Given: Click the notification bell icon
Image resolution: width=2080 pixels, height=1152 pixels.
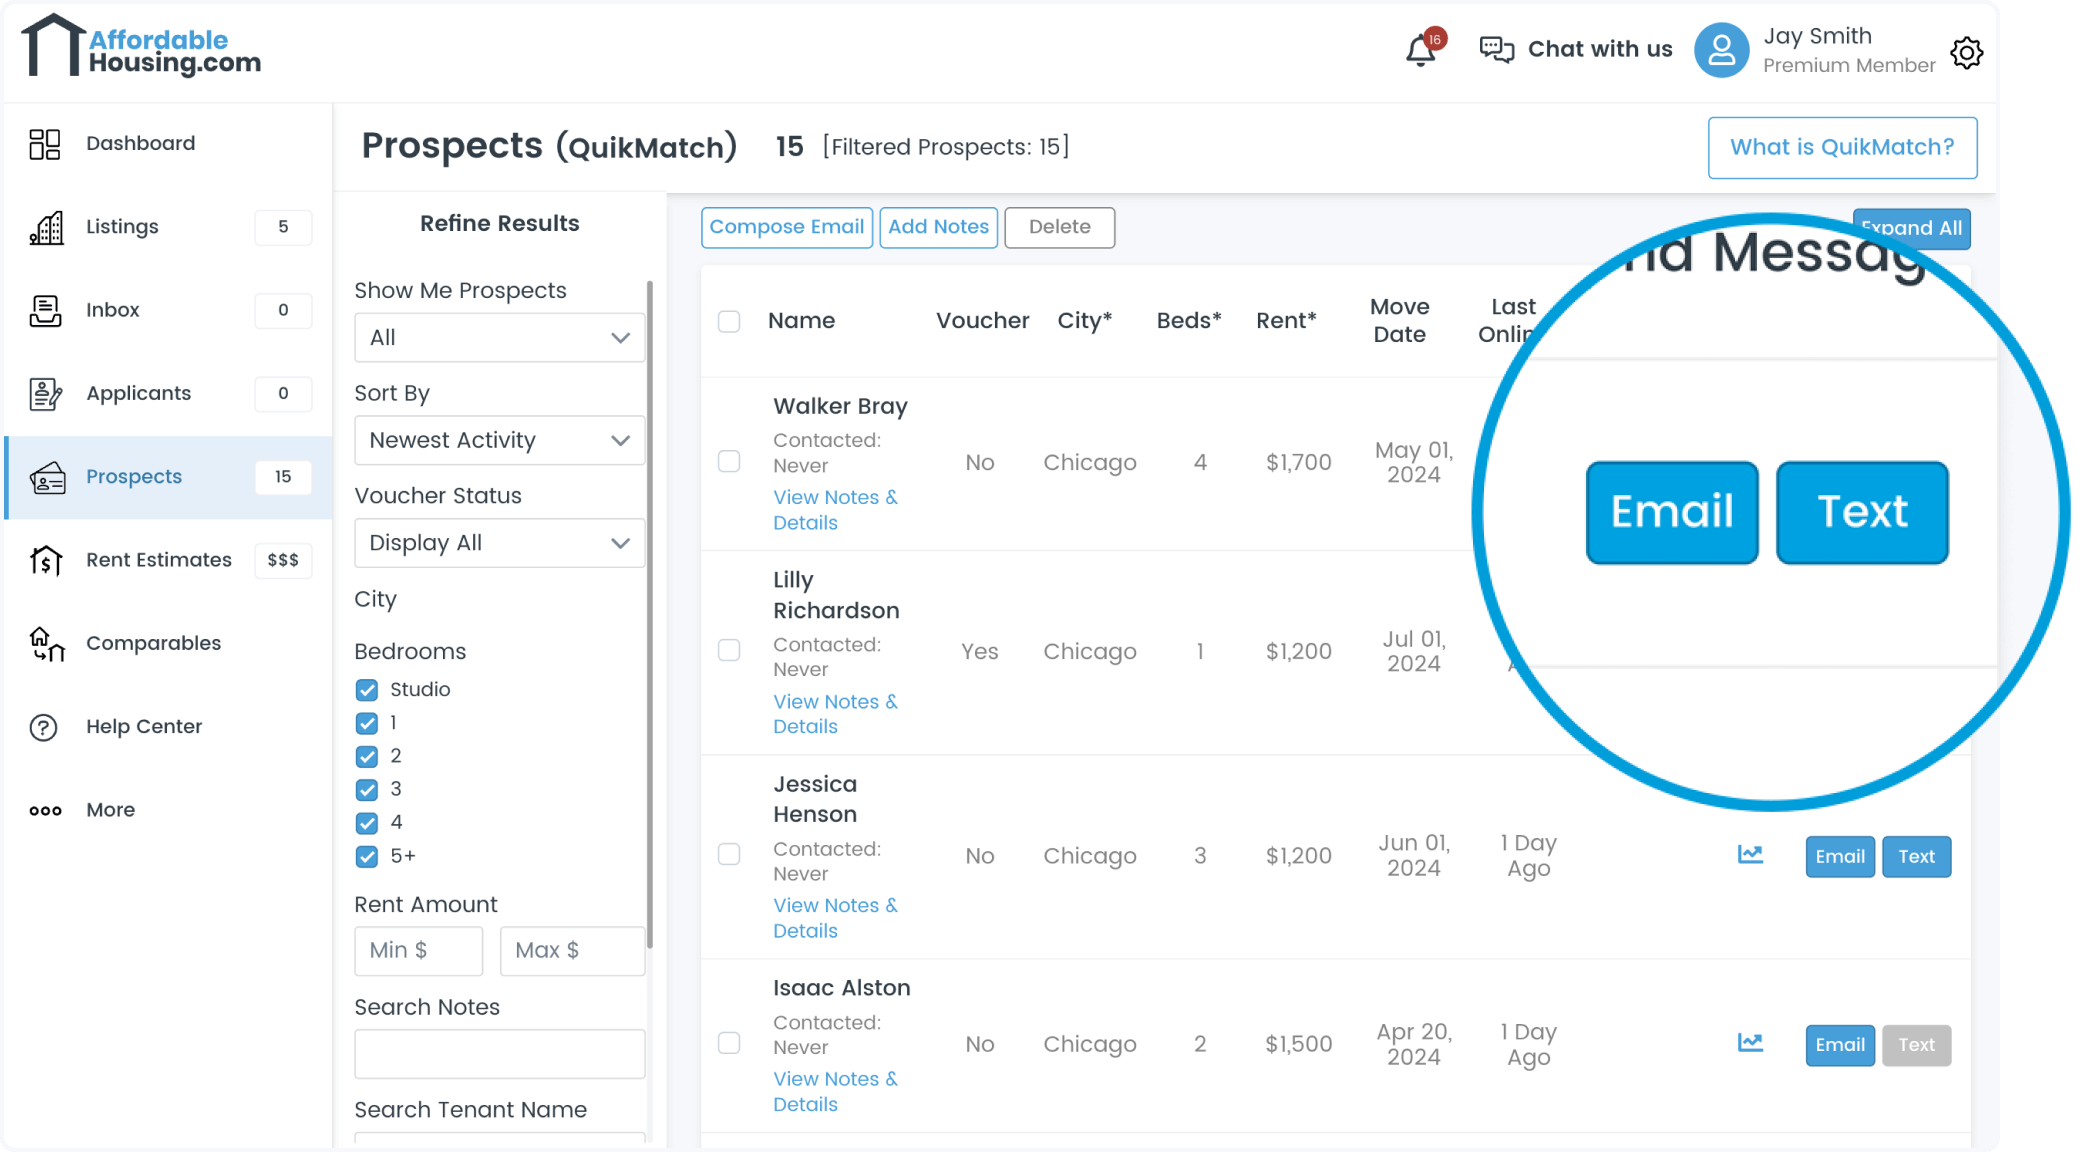Looking at the screenshot, I should [1420, 50].
